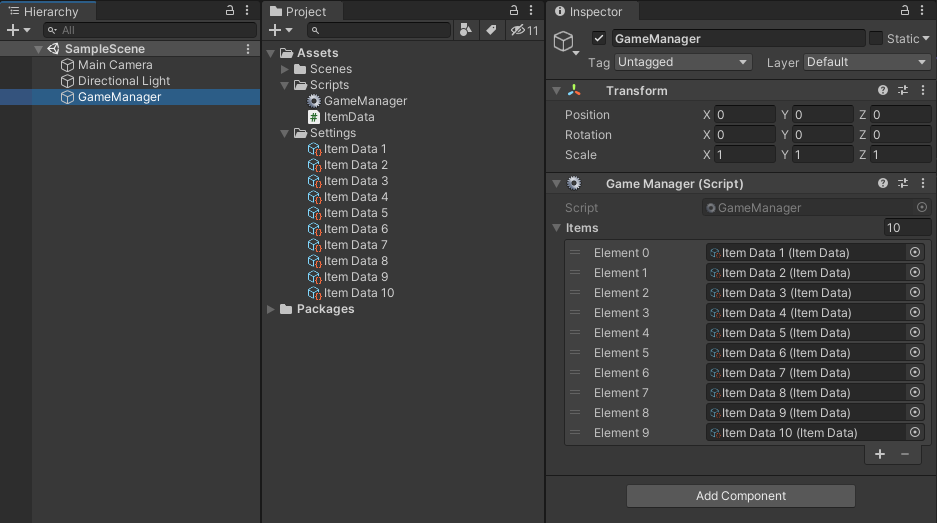Collapse the Scripts folder
Viewport: 937px width, 523px height.
click(x=284, y=85)
